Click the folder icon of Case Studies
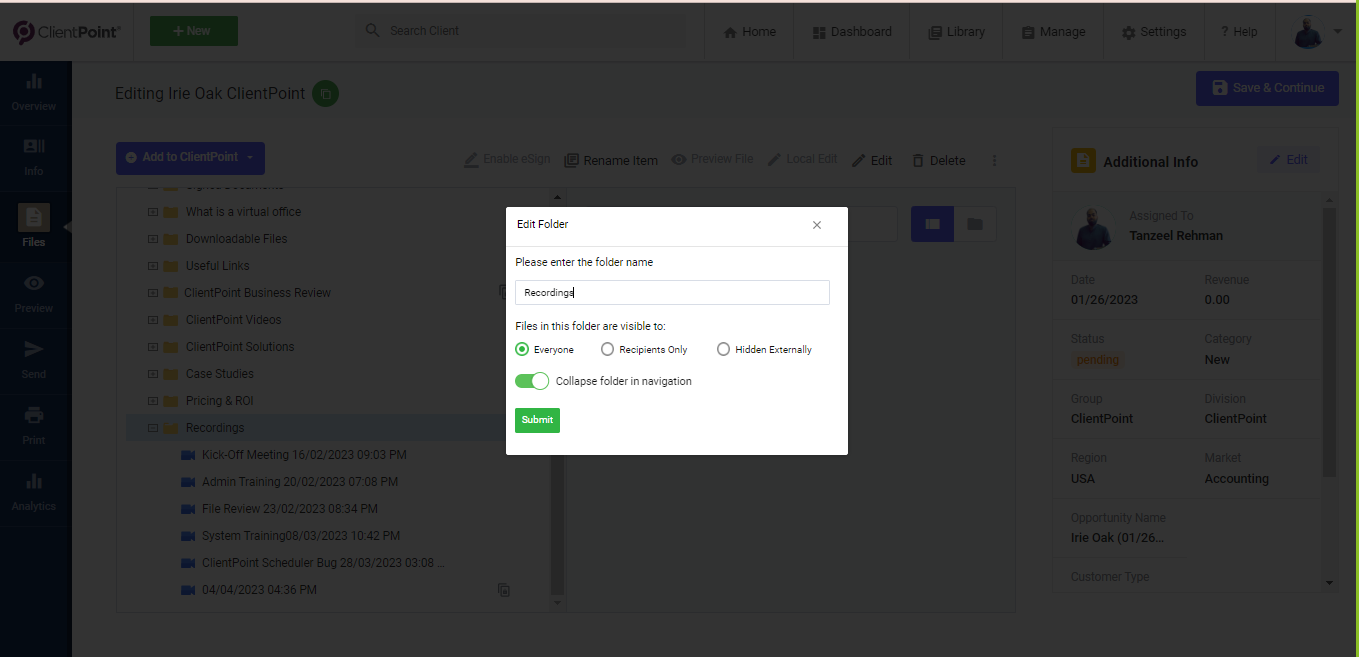This screenshot has height=657, width=1359. pos(170,374)
